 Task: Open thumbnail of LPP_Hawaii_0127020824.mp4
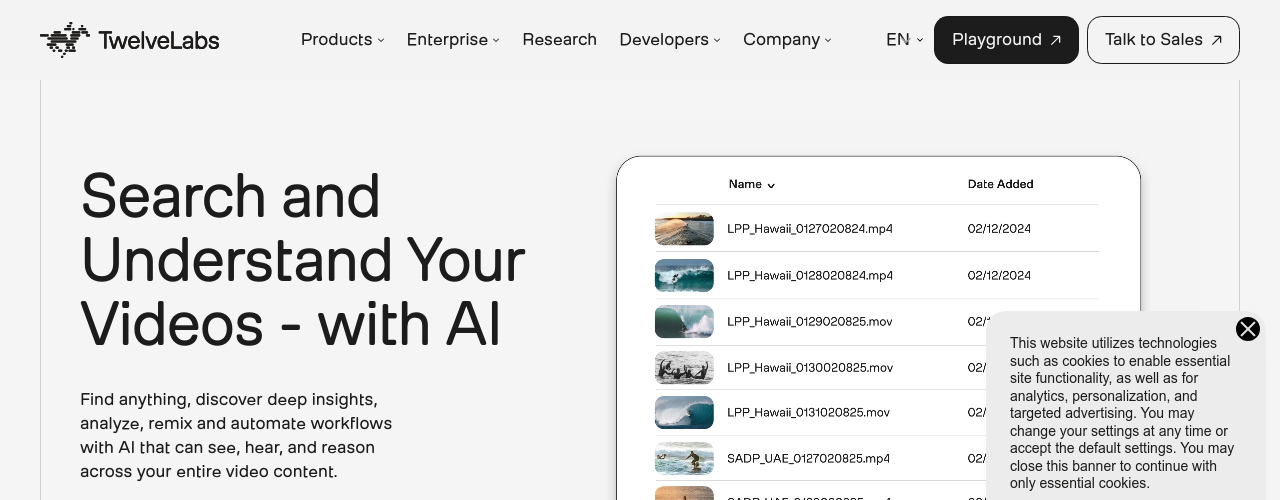point(684,229)
